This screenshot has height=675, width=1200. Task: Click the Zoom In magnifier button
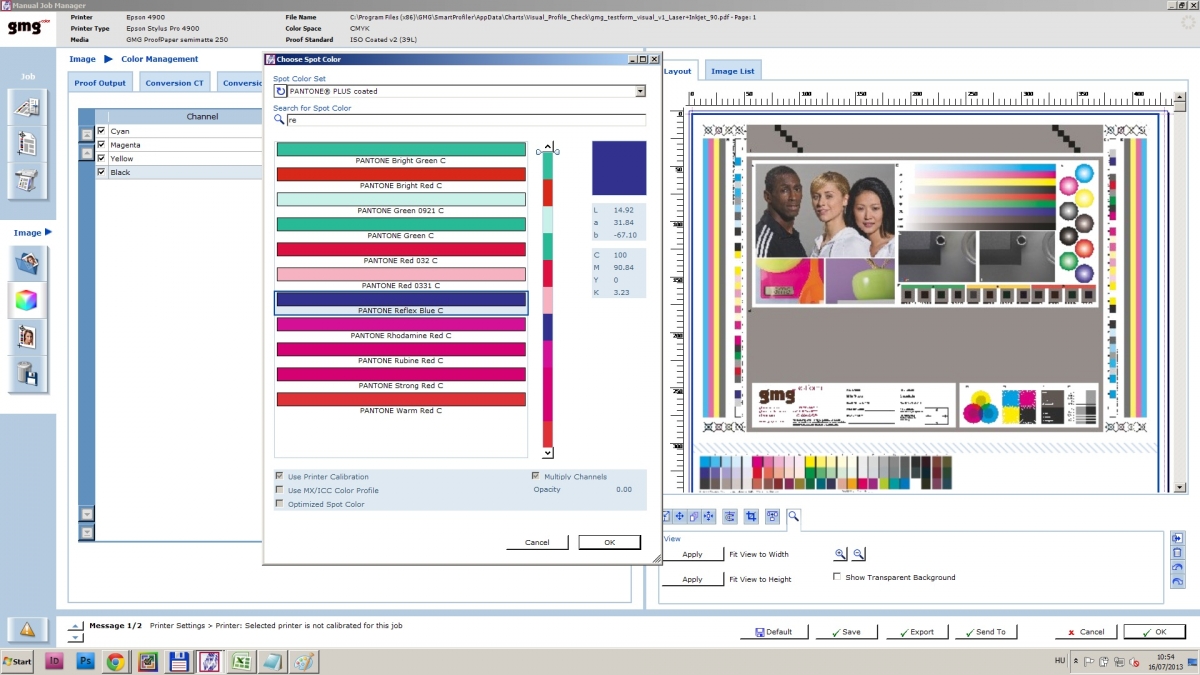pyautogui.click(x=840, y=553)
